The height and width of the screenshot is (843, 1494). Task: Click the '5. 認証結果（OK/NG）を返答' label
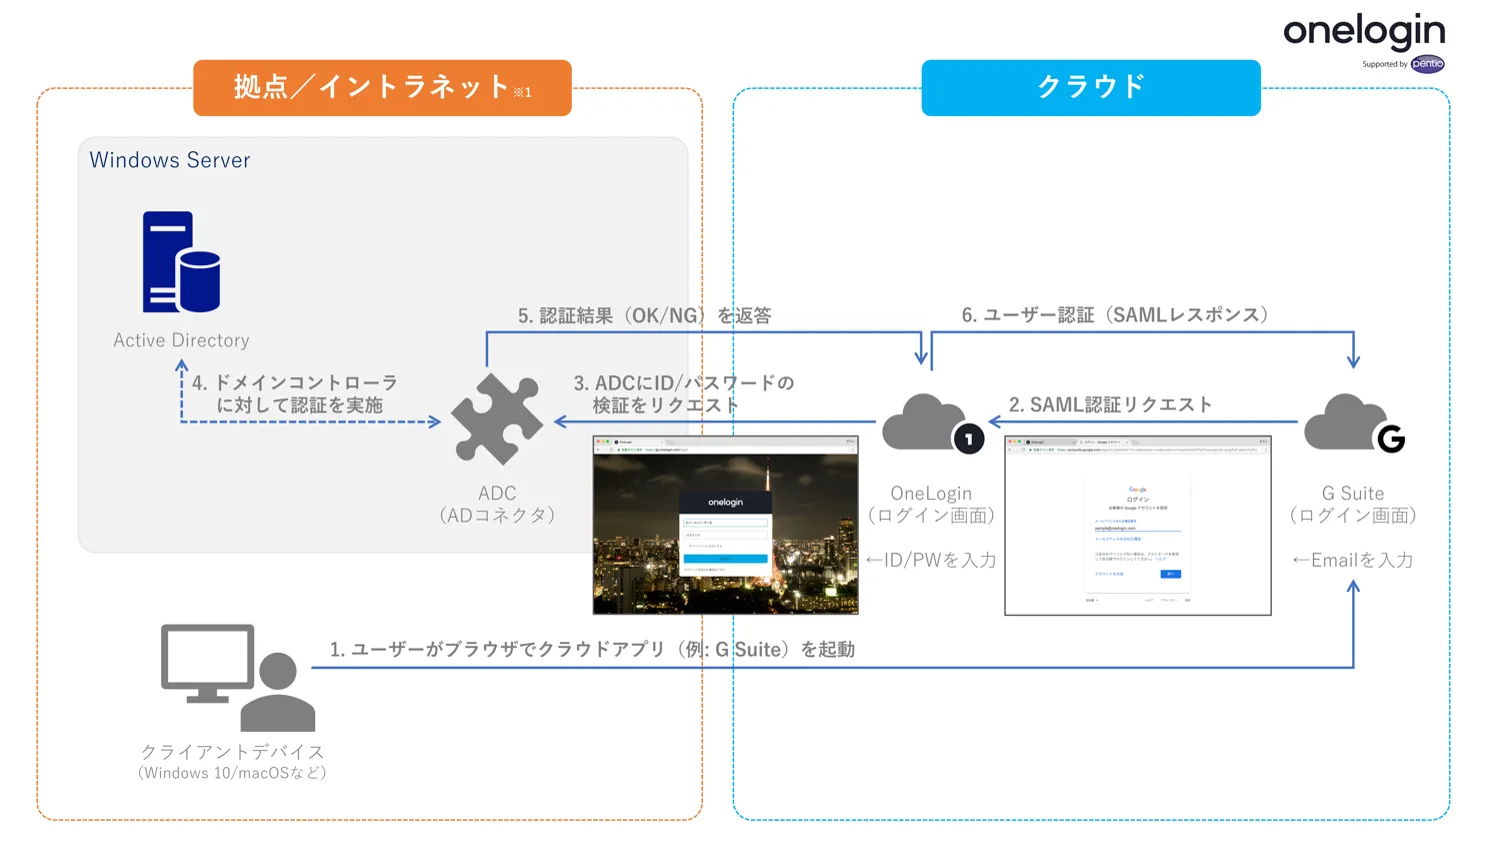(x=644, y=316)
